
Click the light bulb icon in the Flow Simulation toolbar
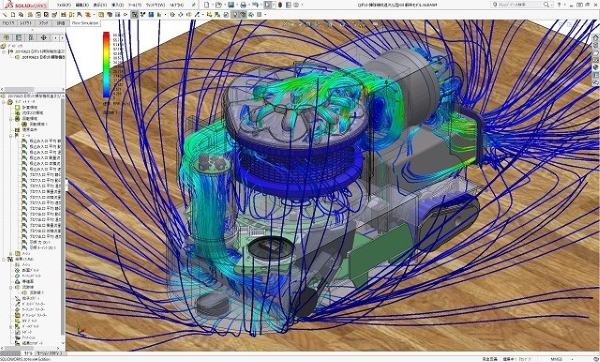tap(235, 15)
